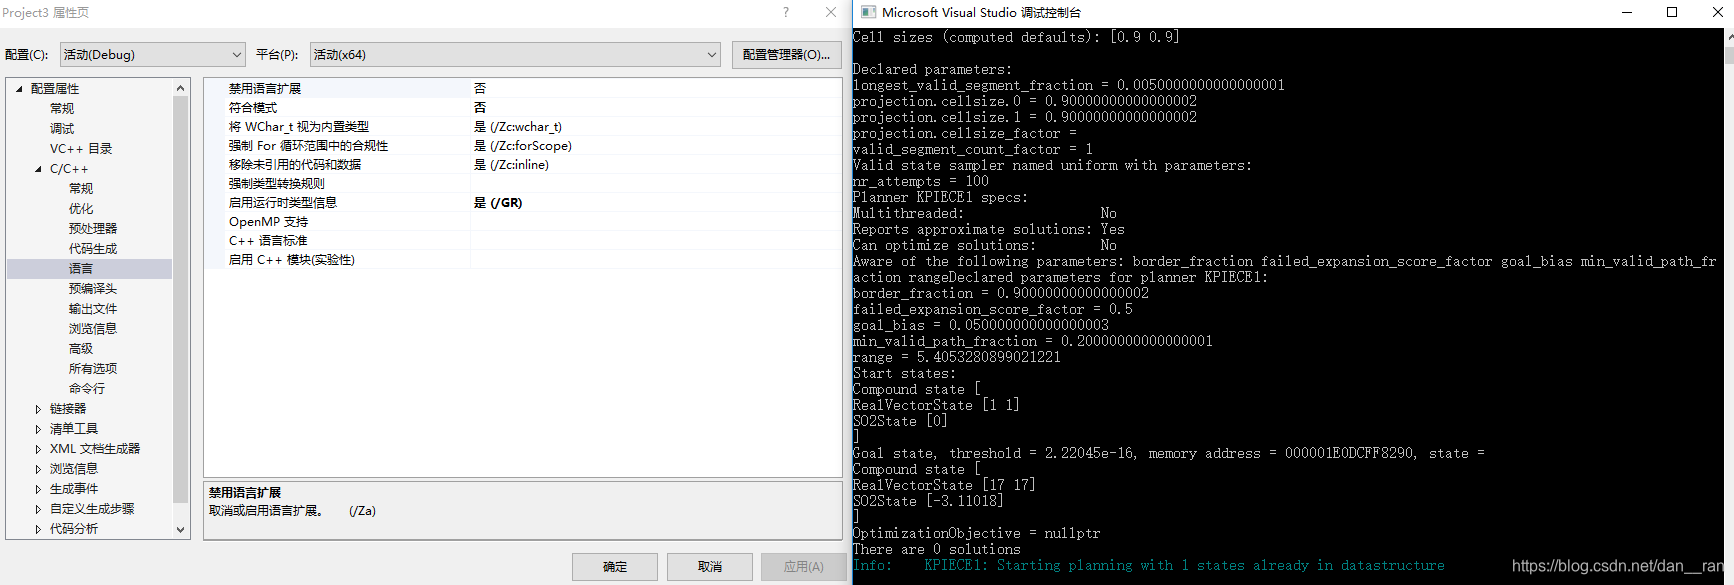Click the tree scrollbar down arrow
Image resolution: width=1734 pixels, height=585 pixels.
[181, 530]
